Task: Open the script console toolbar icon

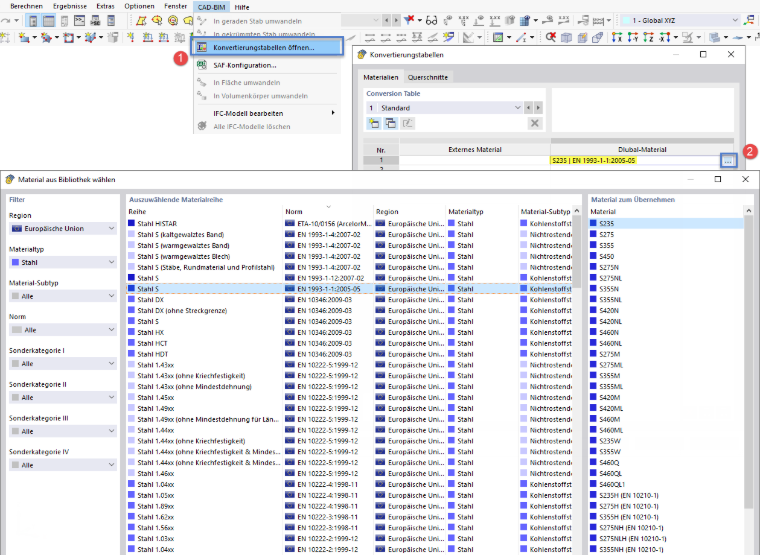Action: point(79,20)
